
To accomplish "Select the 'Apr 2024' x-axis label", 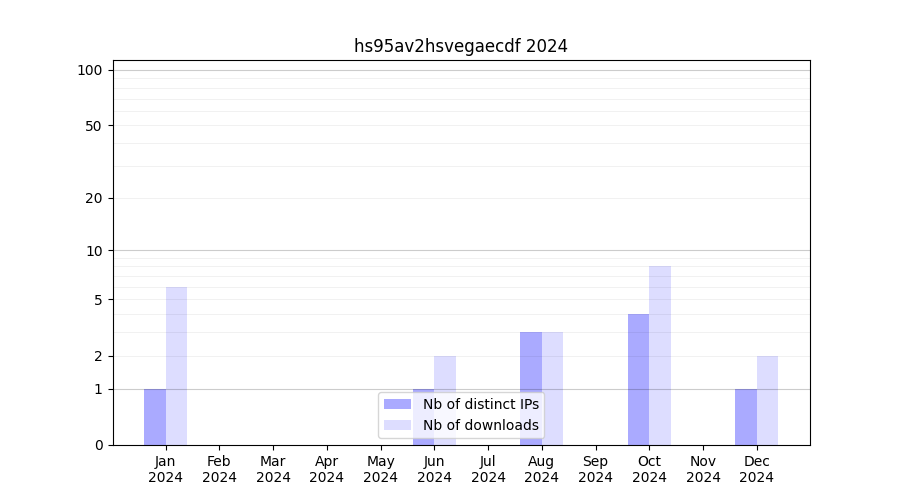I will point(327,469).
